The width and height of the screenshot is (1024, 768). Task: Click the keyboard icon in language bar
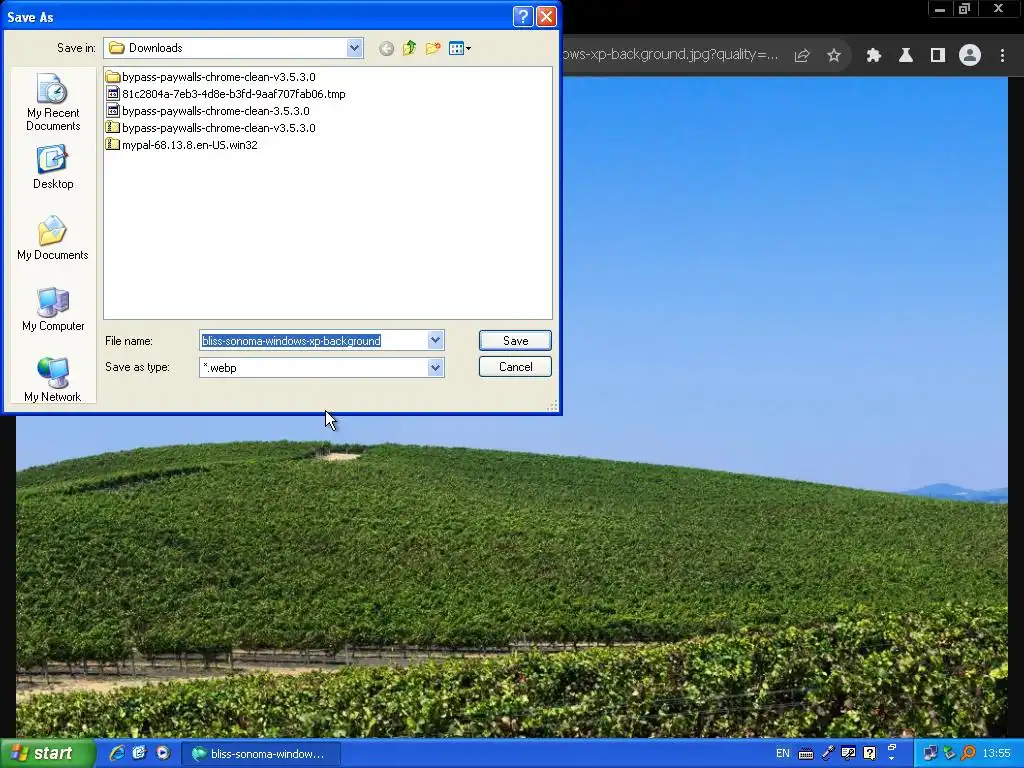point(806,754)
